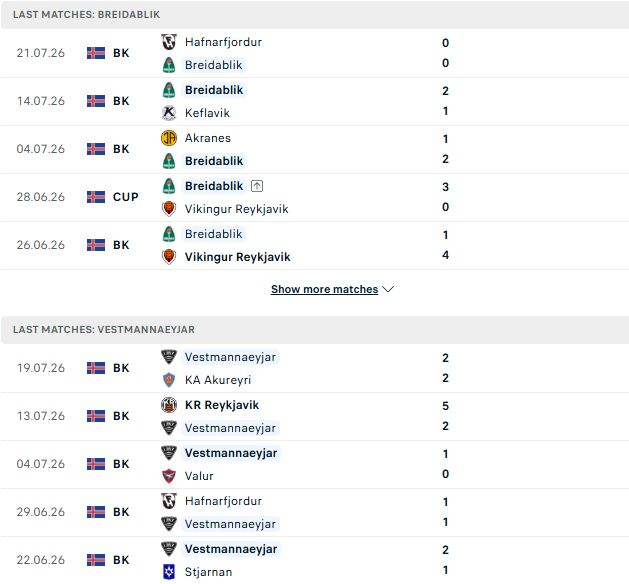Click the Keflavik team logo
The height and width of the screenshot is (584, 629).
coord(169,113)
